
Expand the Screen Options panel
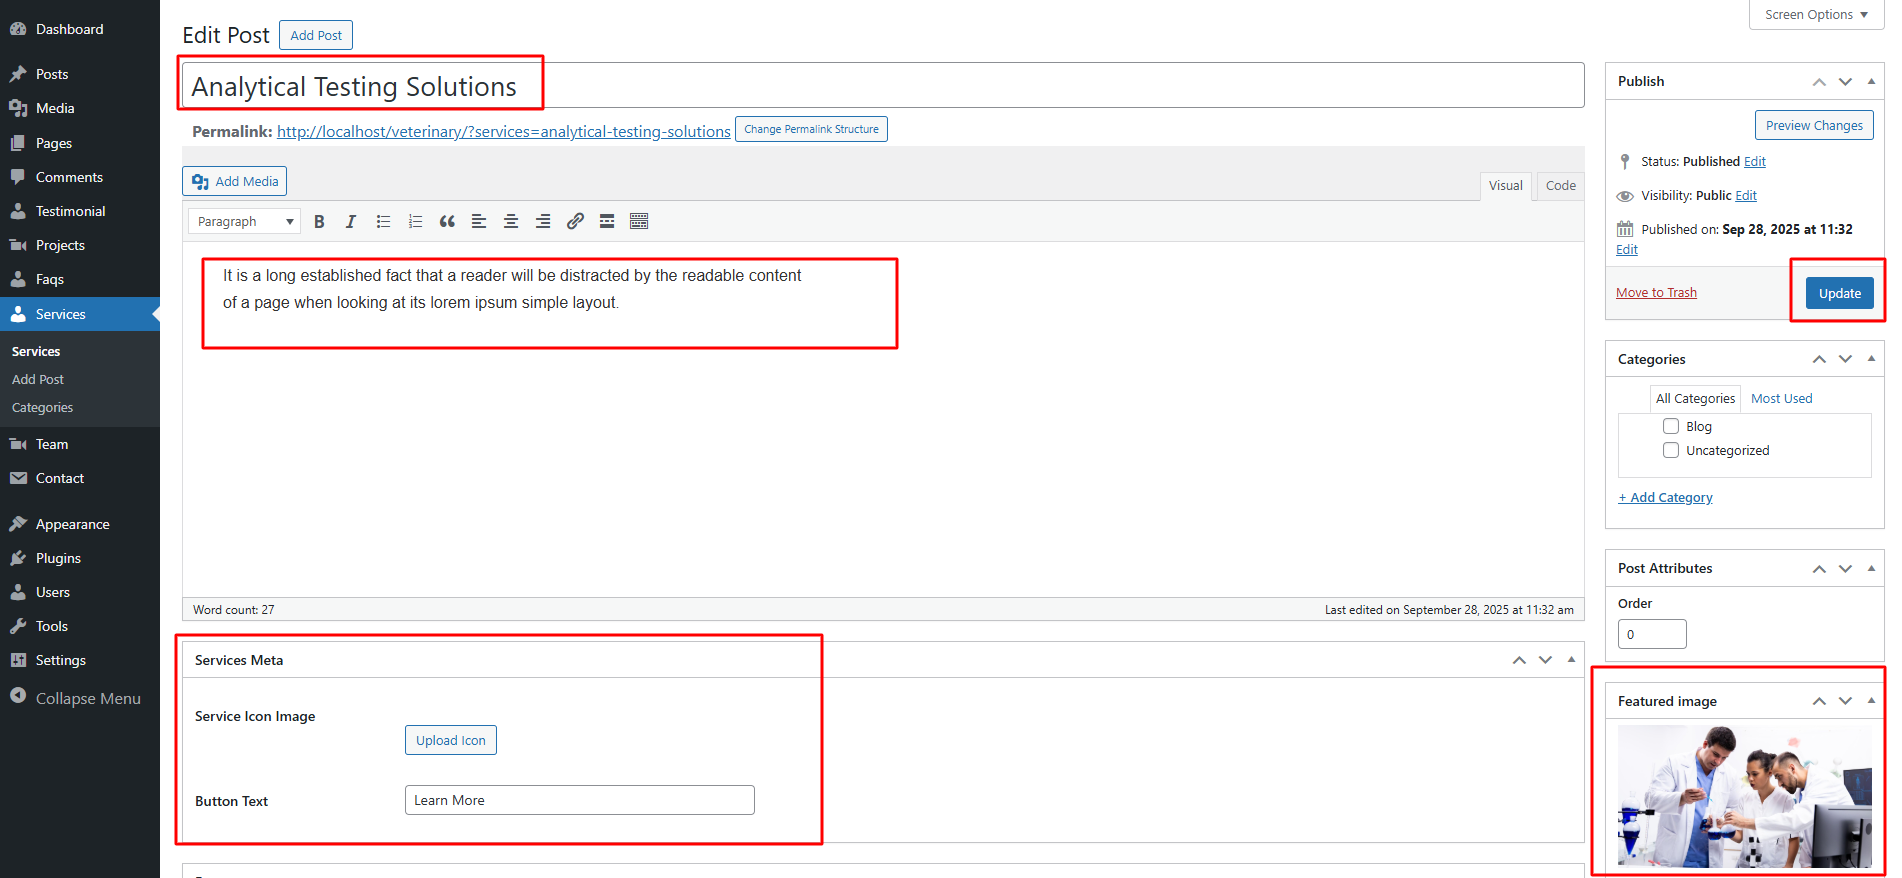pyautogui.click(x=1816, y=15)
